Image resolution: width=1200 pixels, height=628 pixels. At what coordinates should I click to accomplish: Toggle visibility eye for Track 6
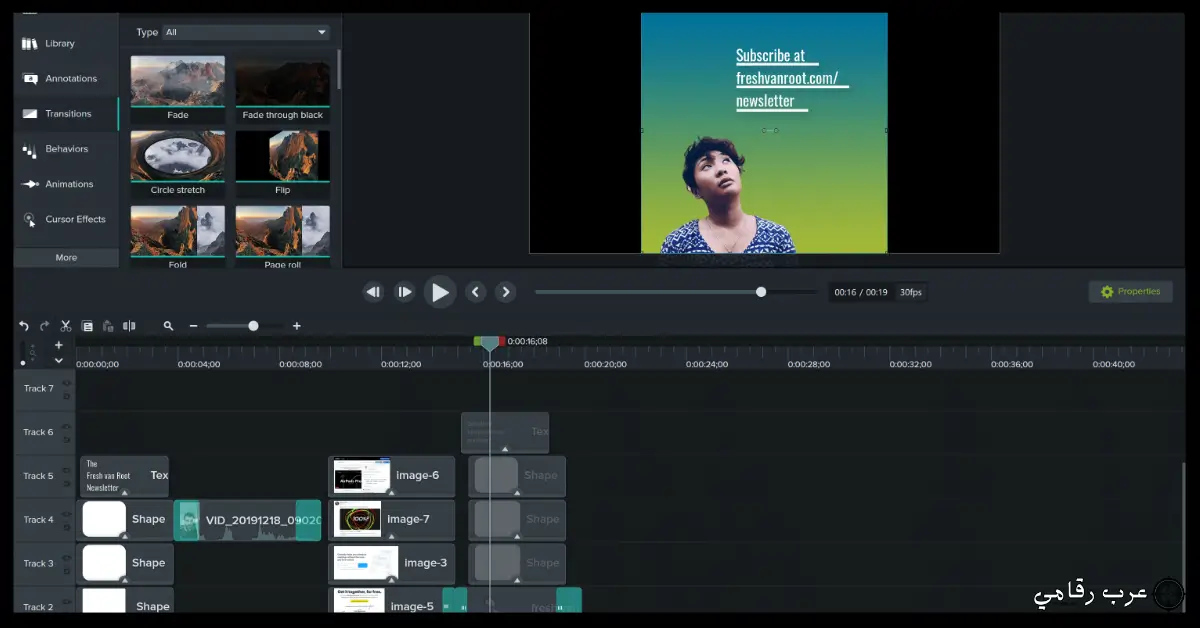click(67, 427)
